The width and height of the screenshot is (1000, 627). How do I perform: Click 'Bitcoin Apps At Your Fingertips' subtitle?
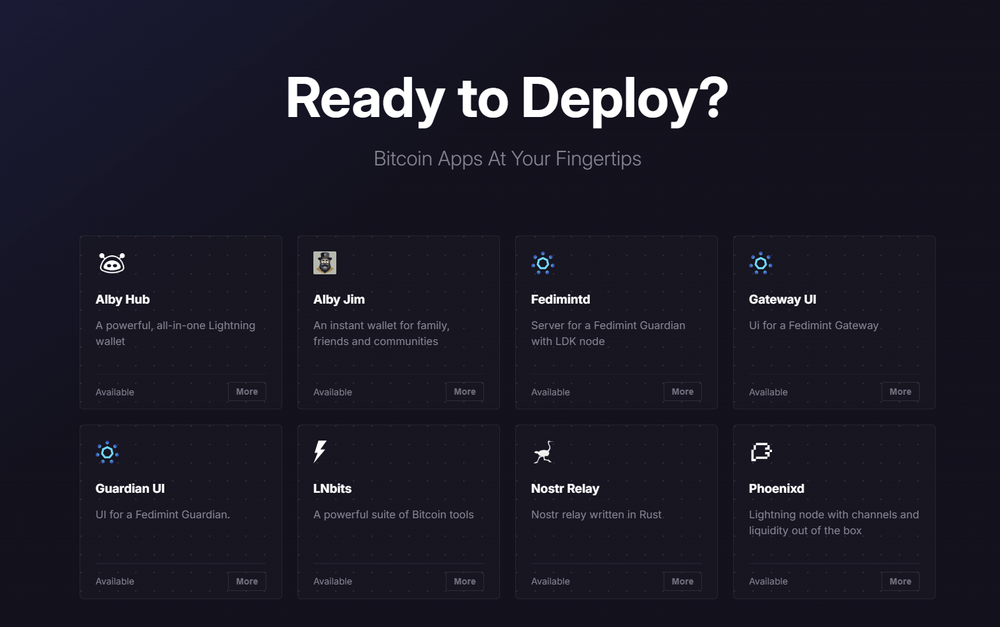(x=508, y=158)
